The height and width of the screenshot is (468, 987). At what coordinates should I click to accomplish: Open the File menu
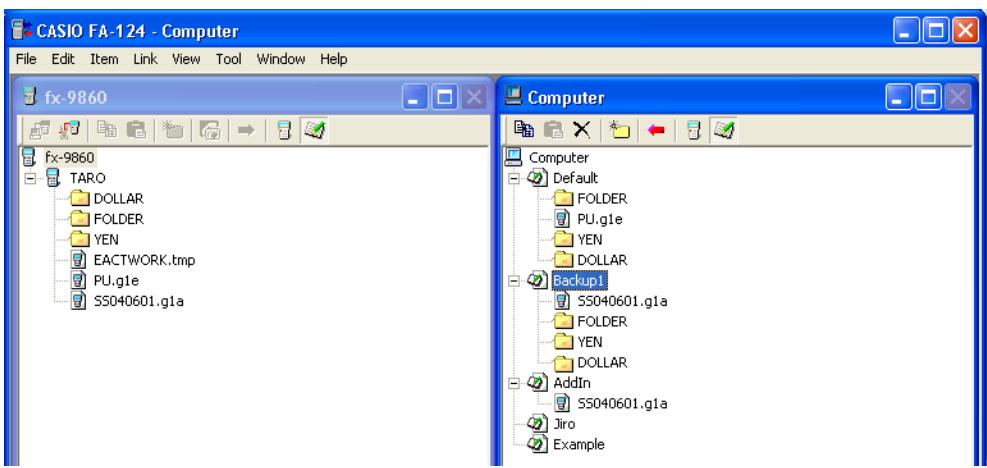click(x=26, y=59)
